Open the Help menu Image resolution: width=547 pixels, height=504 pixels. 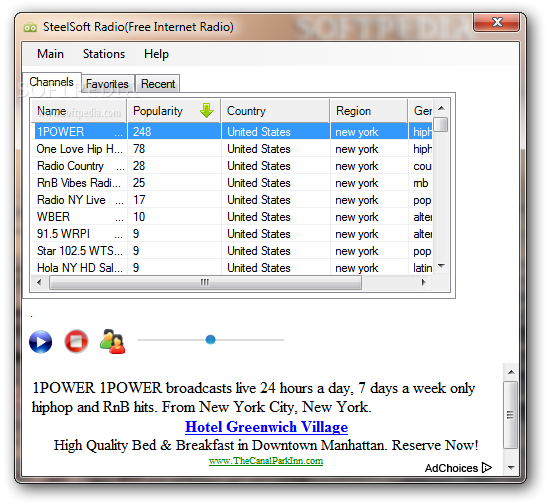click(156, 54)
